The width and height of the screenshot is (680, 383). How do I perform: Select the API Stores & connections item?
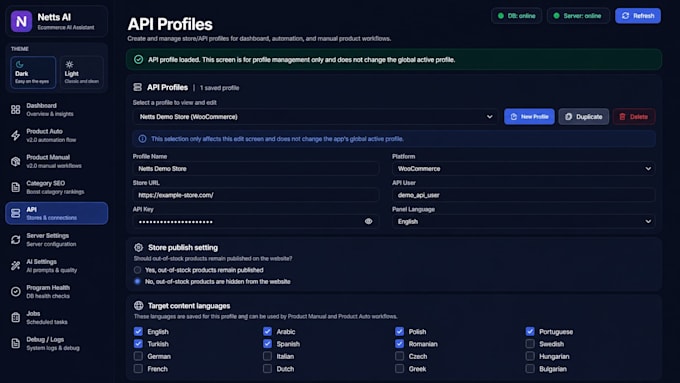coord(57,213)
